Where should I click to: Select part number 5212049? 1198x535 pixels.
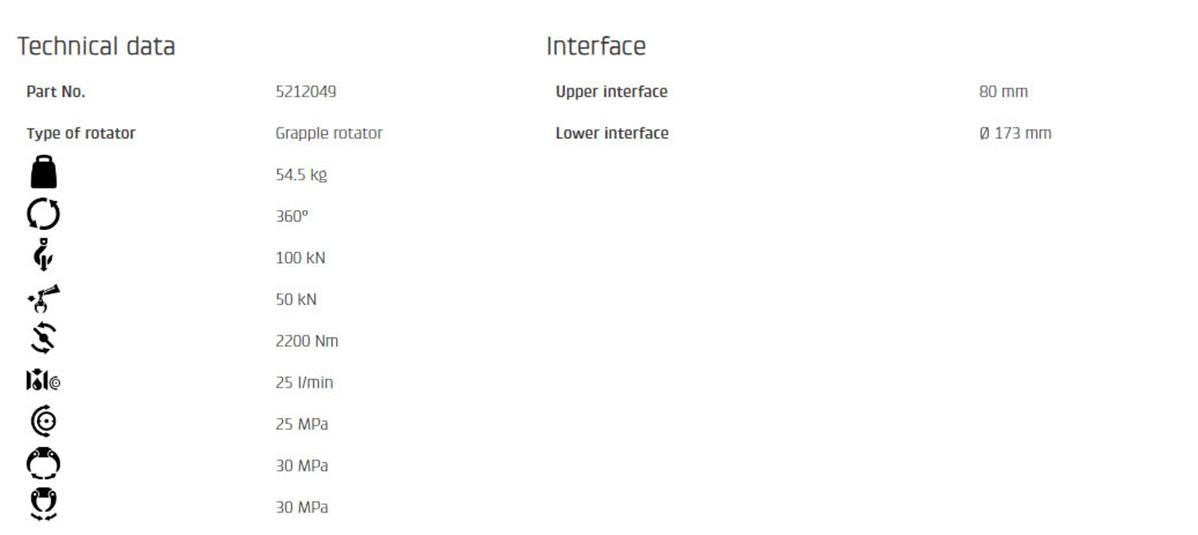tap(305, 92)
